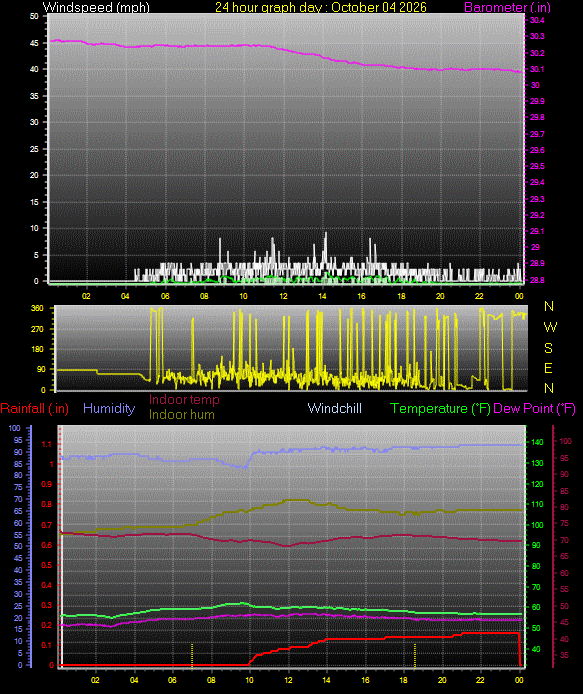Click the '1.1' rainfall axis value
Screen dimensions: 583x694
(46, 444)
